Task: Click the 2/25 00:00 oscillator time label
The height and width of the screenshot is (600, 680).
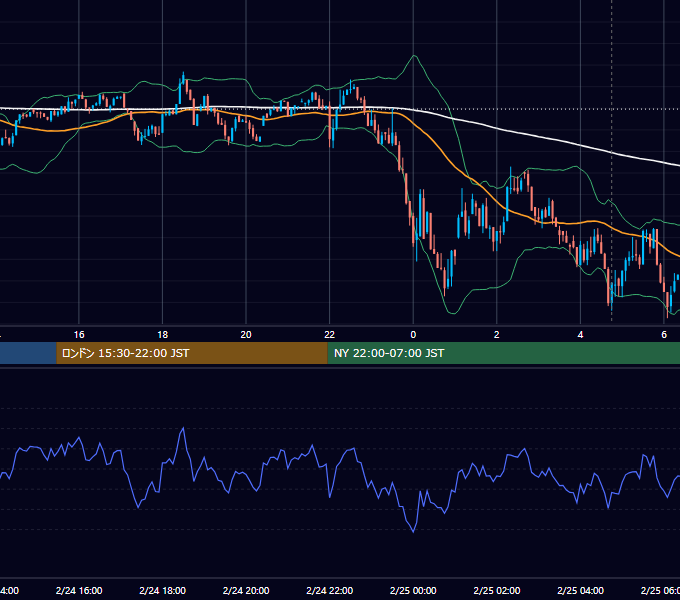Action: (x=413, y=590)
